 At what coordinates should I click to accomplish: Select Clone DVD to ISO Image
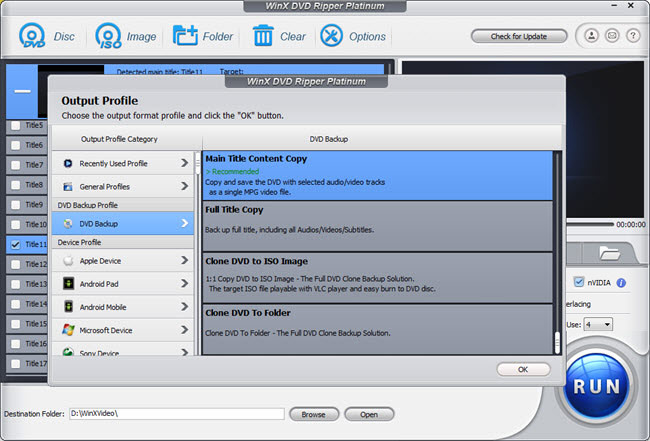(377, 278)
